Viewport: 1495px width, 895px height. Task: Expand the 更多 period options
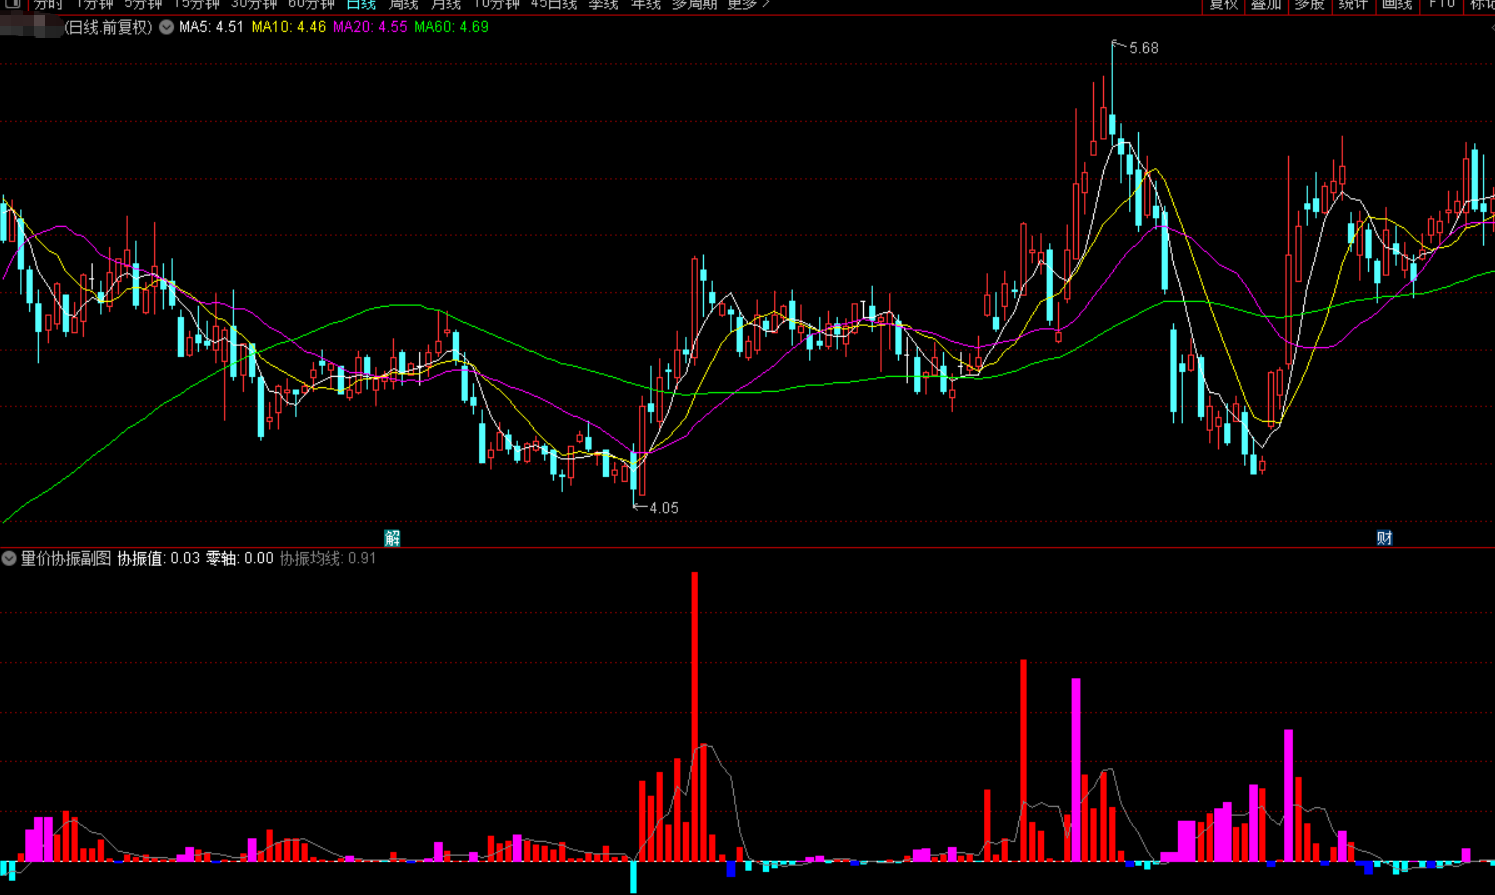point(748,5)
